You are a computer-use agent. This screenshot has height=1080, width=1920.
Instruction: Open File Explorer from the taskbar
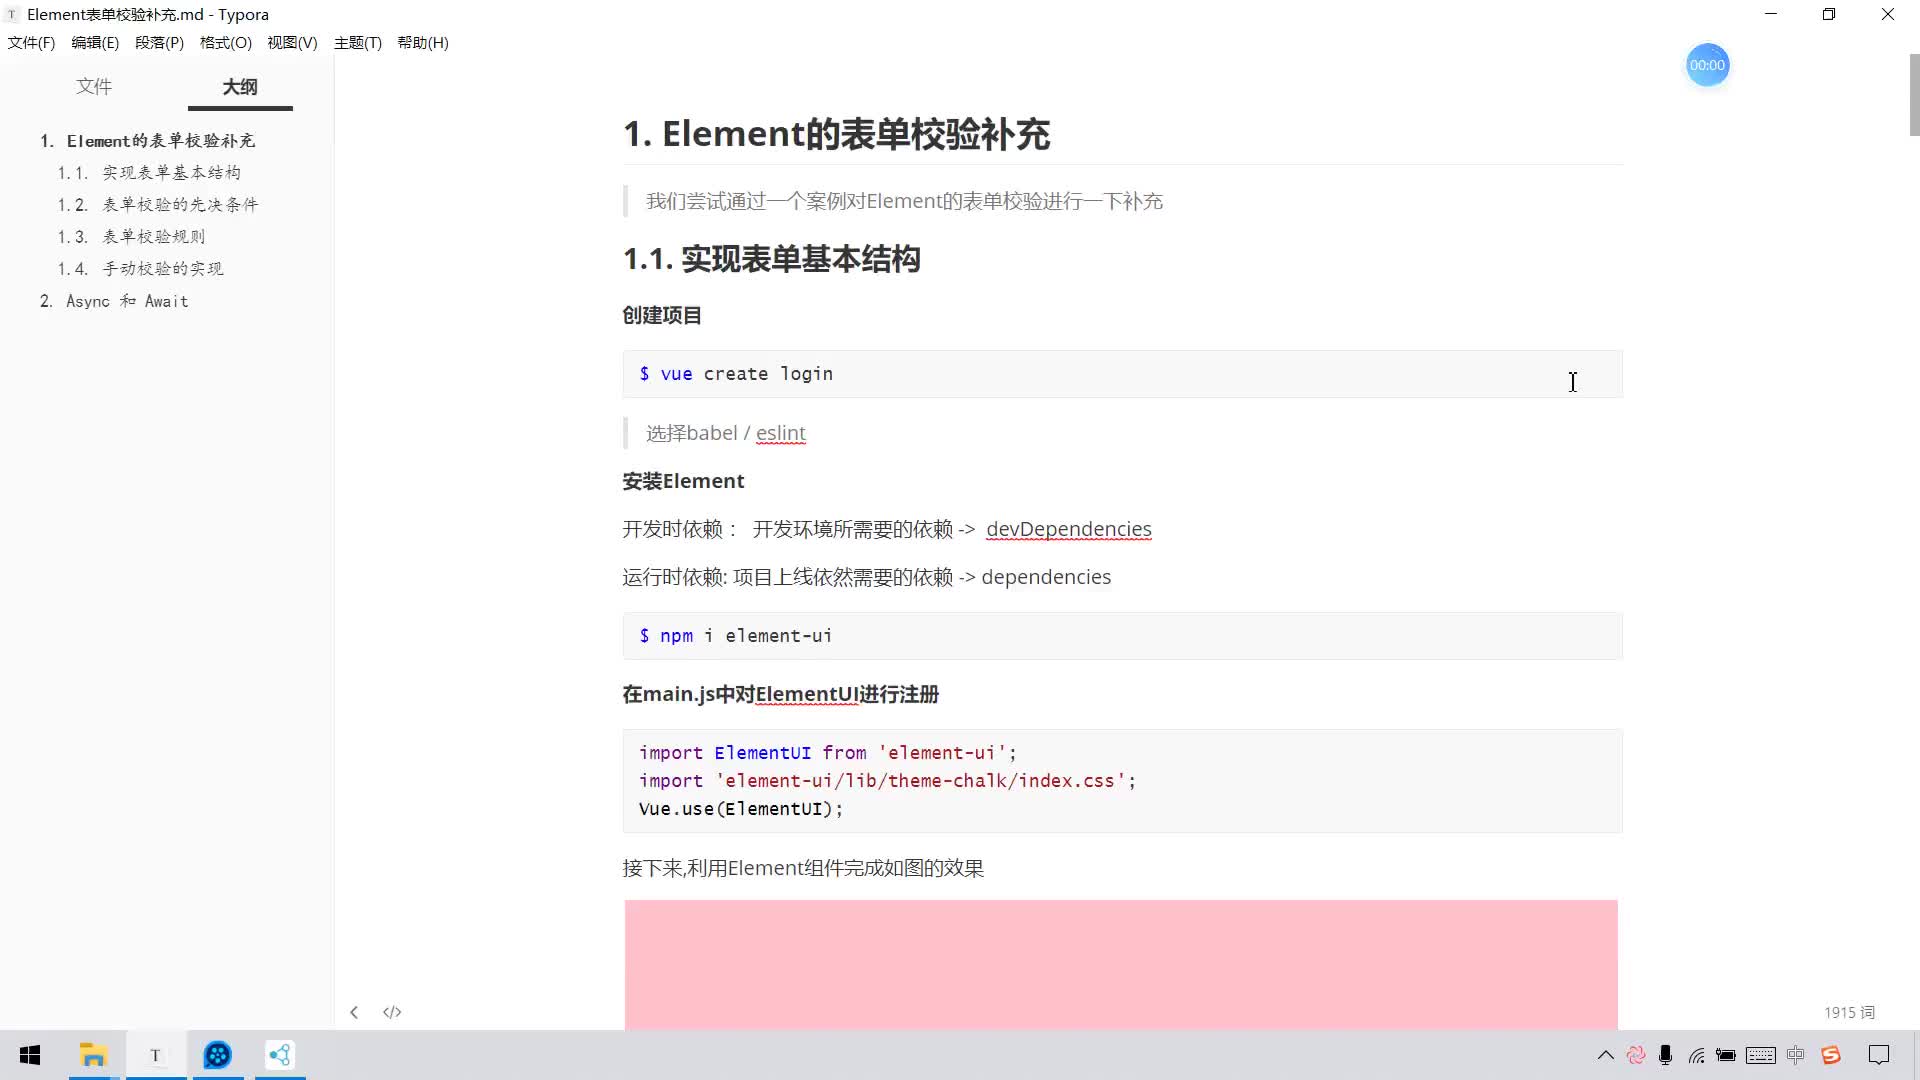pos(93,1055)
